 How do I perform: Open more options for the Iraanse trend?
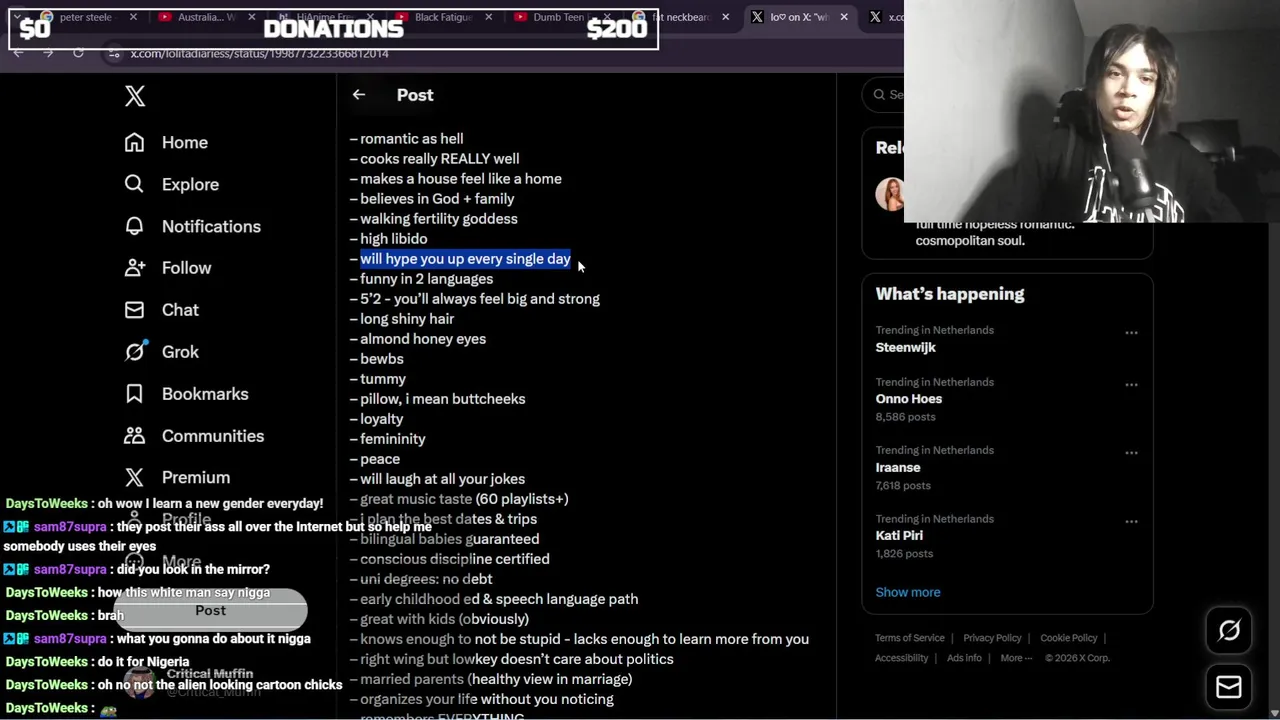pos(1131,453)
